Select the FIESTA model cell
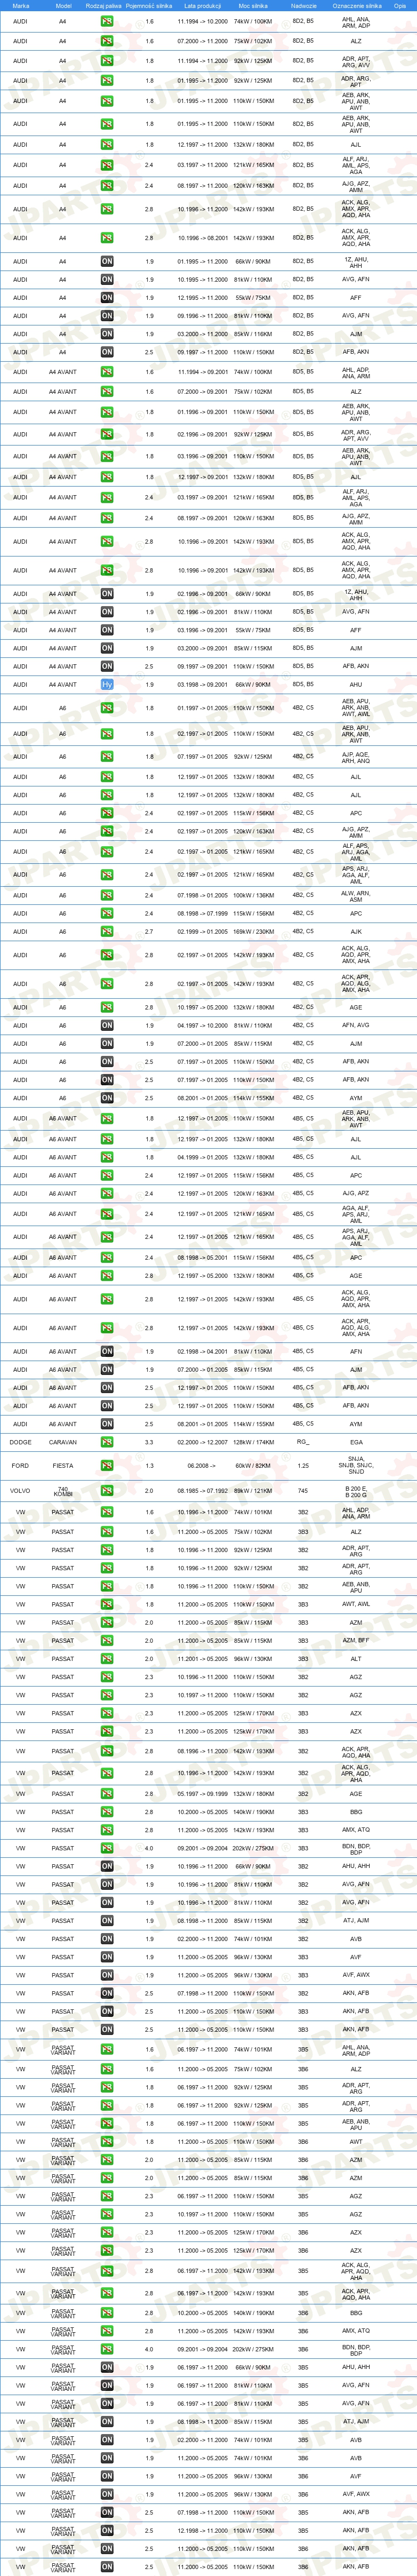This screenshot has height=2576, width=417. (63, 1466)
